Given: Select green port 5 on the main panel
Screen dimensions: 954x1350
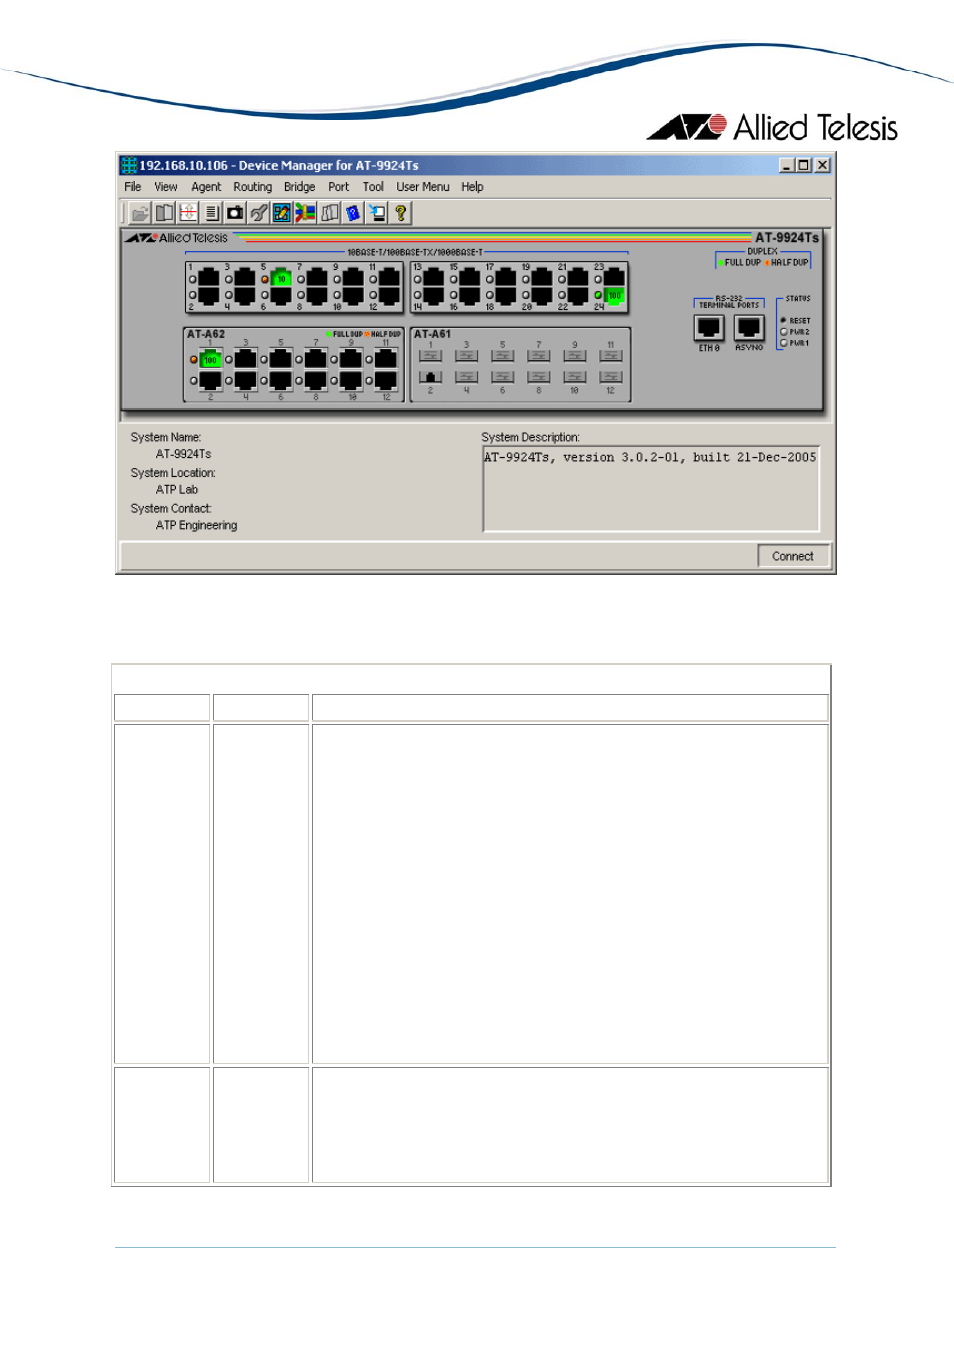Looking at the screenshot, I should click(281, 278).
